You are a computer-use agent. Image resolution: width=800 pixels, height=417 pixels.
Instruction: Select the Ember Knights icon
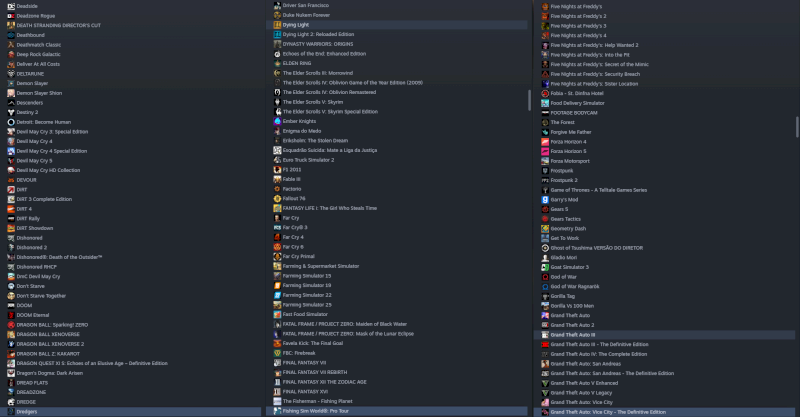pos(277,121)
